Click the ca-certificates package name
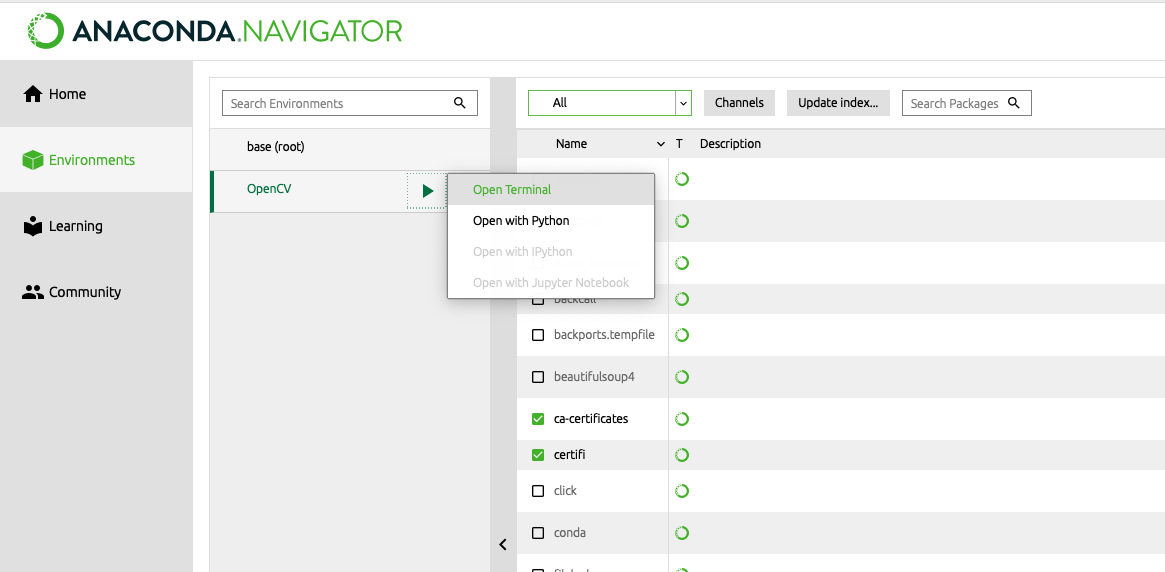This screenshot has width=1165, height=572. coord(591,419)
